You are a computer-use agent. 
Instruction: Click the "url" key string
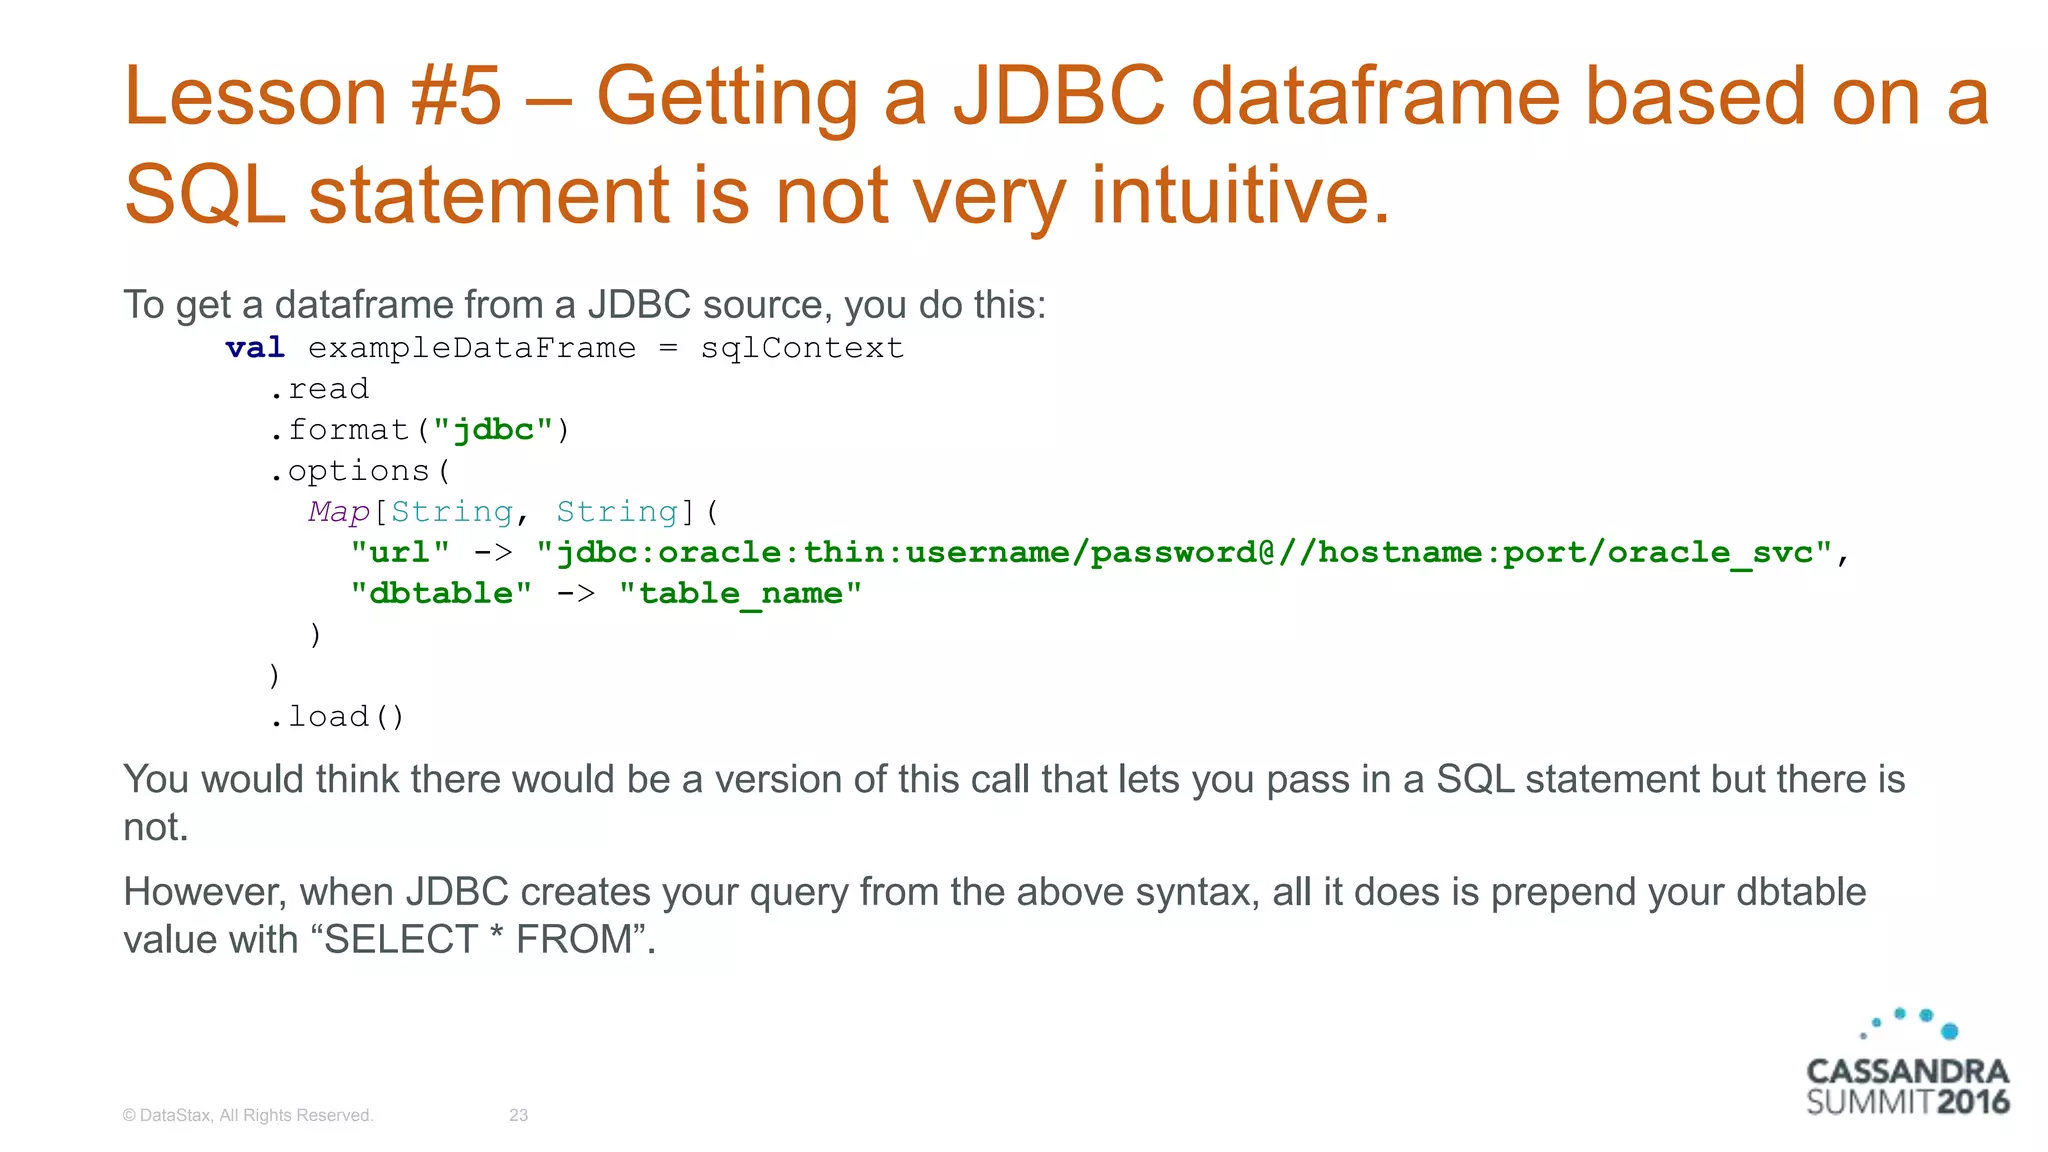pyautogui.click(x=400, y=553)
